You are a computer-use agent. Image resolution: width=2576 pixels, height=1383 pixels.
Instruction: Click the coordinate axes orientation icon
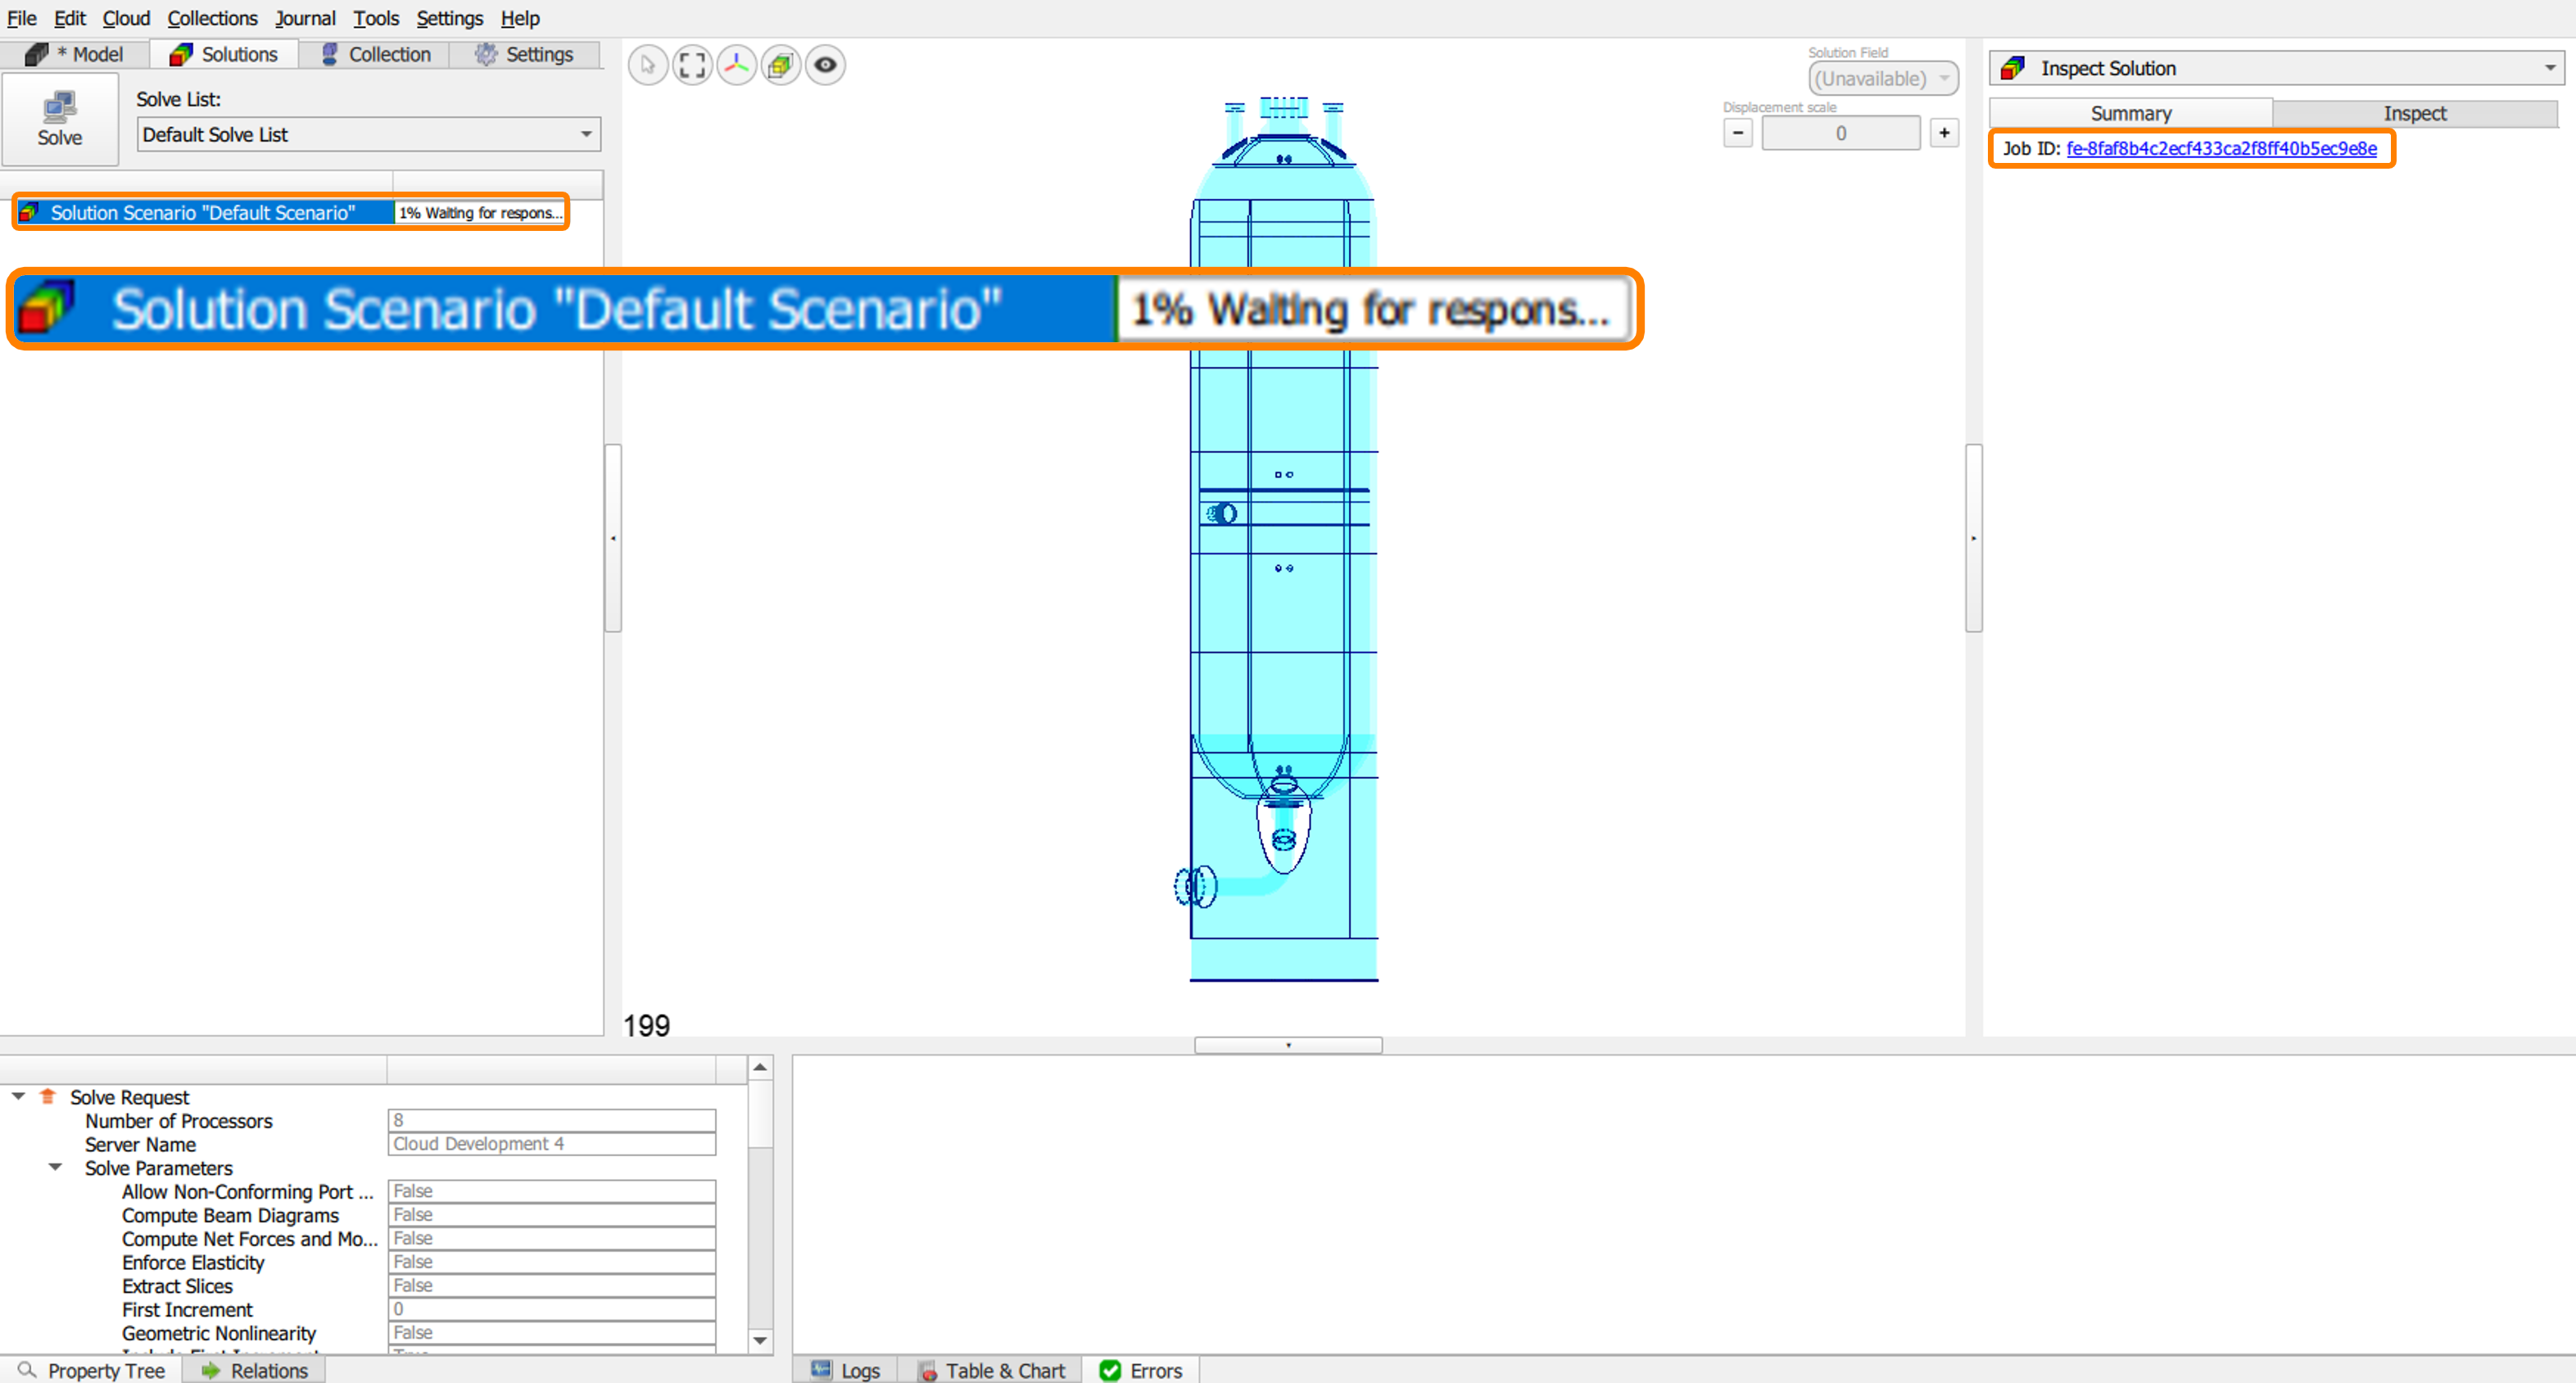pyautogui.click(x=737, y=66)
